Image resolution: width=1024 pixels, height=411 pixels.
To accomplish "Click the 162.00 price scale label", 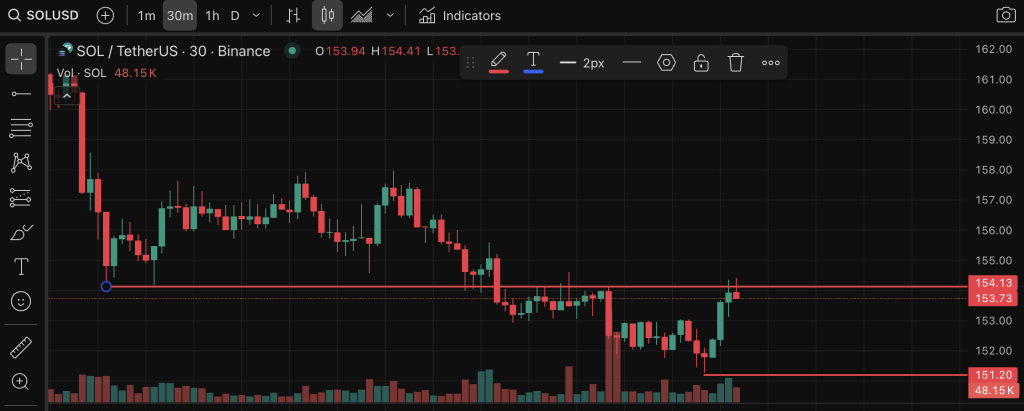I will pyautogui.click(x=994, y=49).
